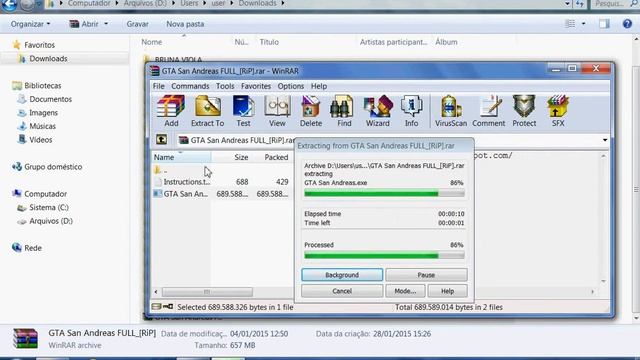Viewport: 640px width, 360px height.
Task: Cancel the extraction
Action: (342, 291)
